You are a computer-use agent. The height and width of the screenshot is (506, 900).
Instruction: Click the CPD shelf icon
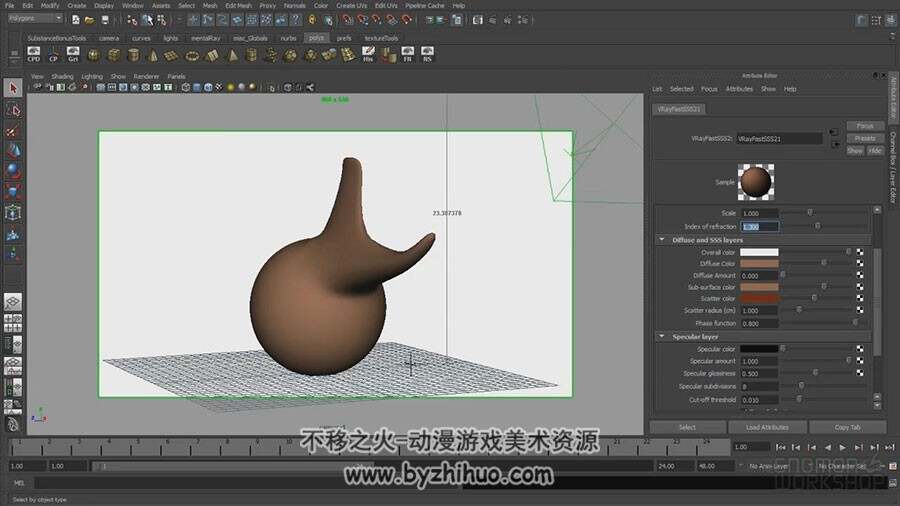click(34, 55)
